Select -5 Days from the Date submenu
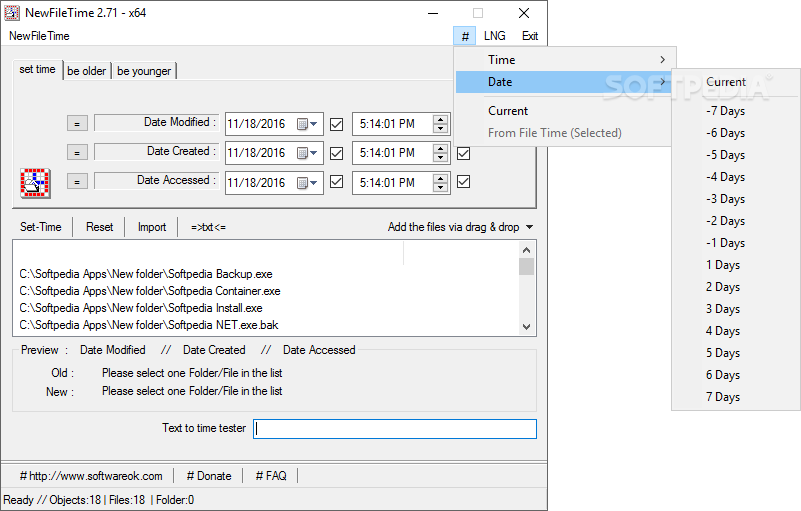Image resolution: width=801 pixels, height=511 pixels. pyautogui.click(x=736, y=155)
